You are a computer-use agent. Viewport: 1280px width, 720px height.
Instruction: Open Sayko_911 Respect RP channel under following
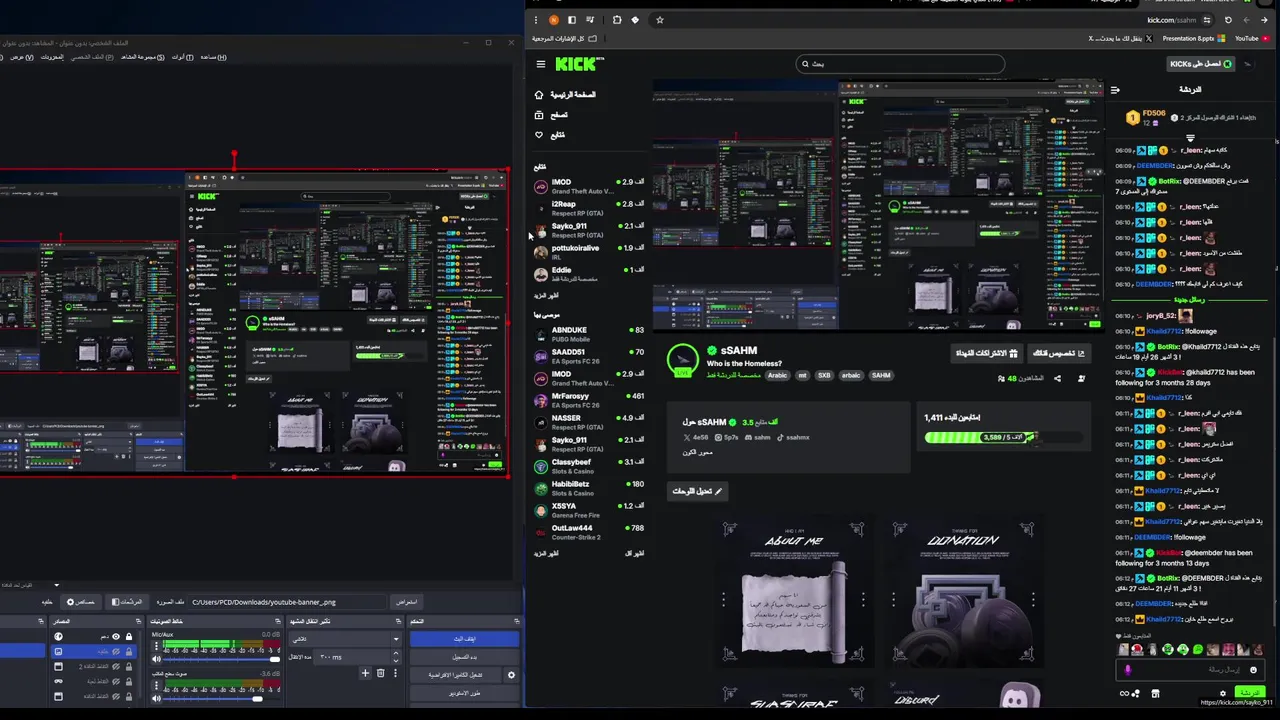[x=590, y=230]
